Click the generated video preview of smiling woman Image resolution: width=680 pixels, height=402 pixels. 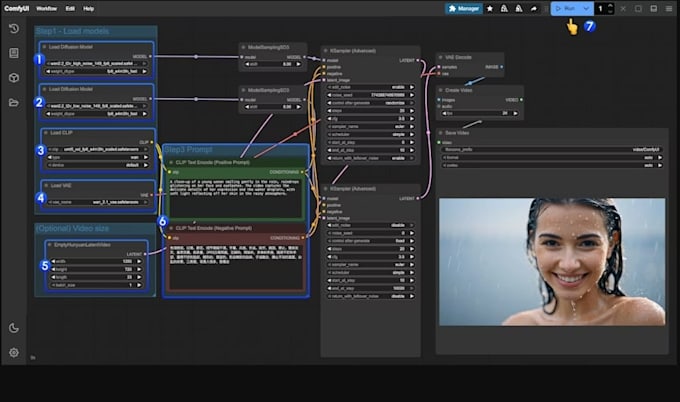[552, 262]
